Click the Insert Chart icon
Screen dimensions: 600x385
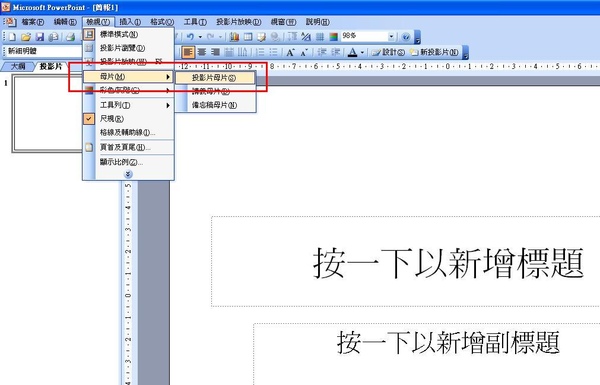pos(234,37)
